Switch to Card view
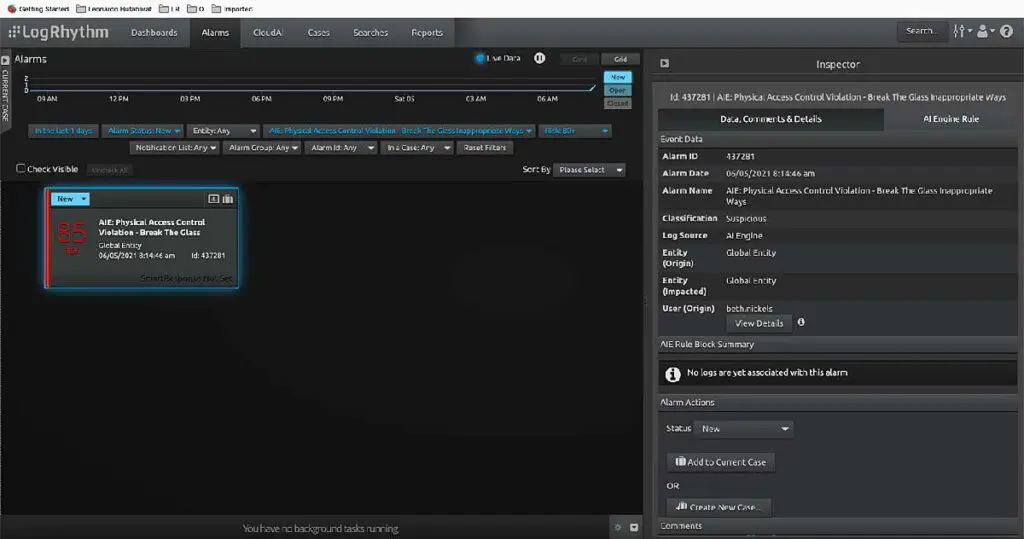The height and width of the screenshot is (539, 1024). (579, 59)
